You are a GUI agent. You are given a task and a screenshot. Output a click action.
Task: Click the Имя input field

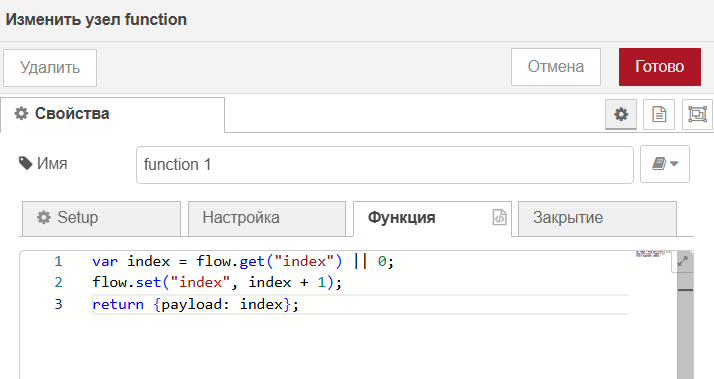(x=385, y=164)
